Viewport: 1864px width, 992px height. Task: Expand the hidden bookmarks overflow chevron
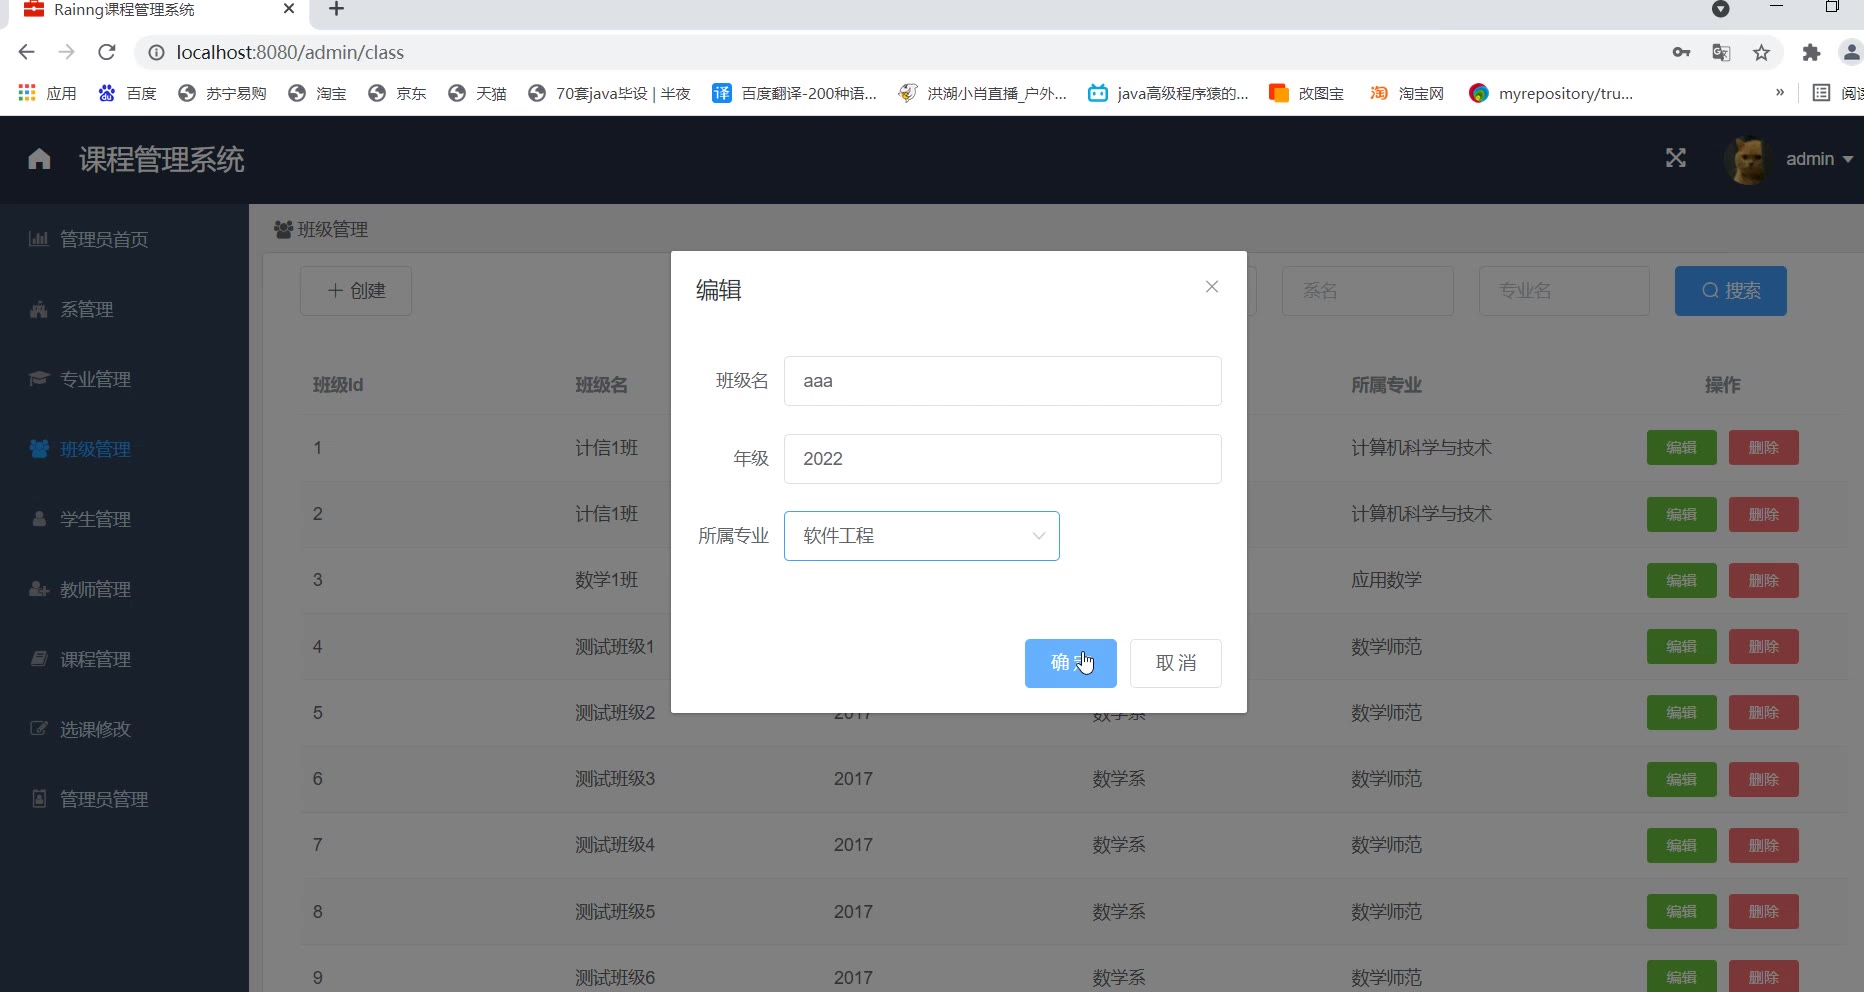1779,93
